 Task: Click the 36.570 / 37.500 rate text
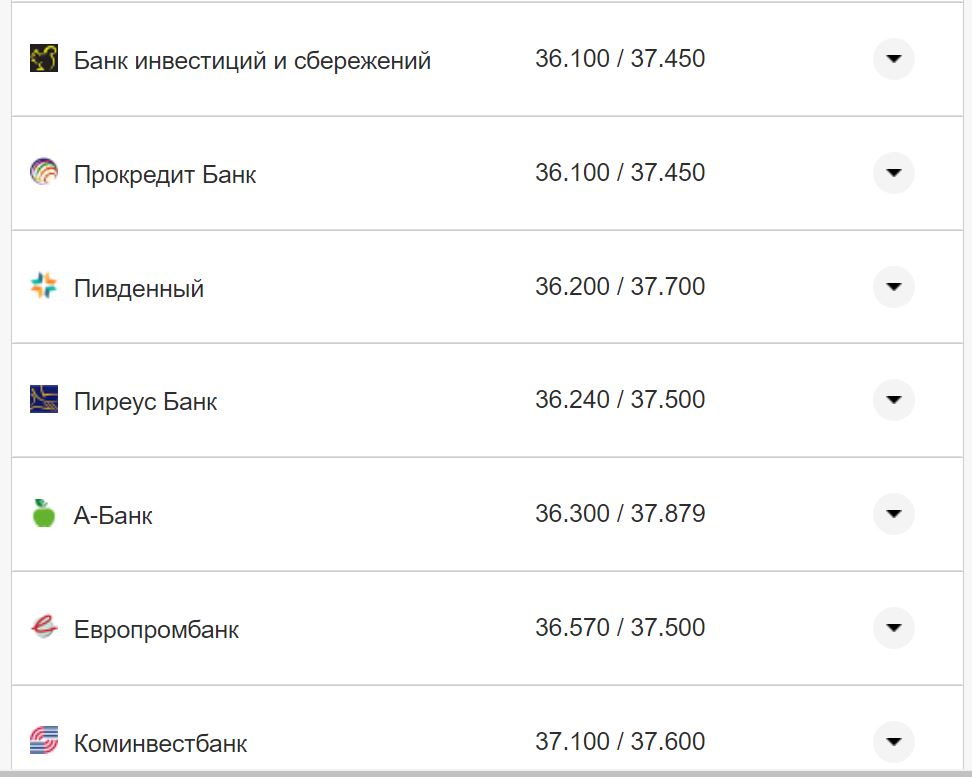point(621,627)
